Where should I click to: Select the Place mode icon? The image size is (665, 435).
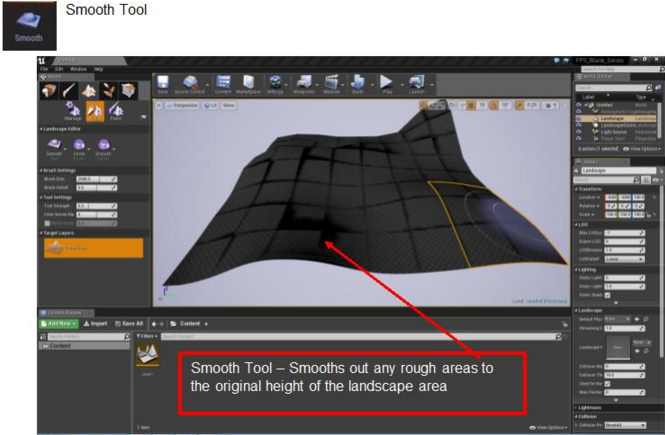[49, 90]
